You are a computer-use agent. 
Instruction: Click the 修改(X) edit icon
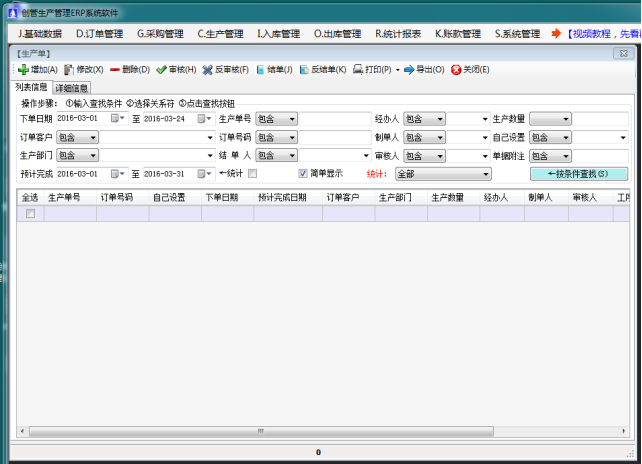click(x=69, y=70)
